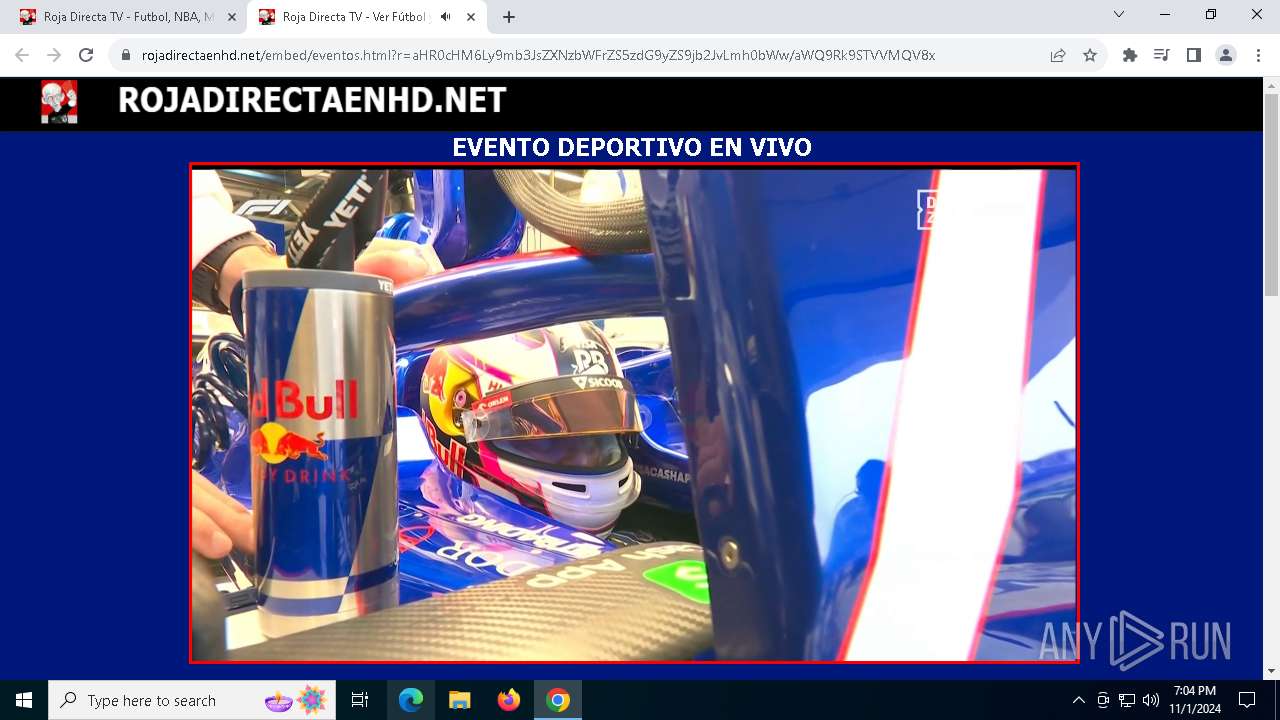Toggle the browser side panel
The width and height of the screenshot is (1280, 720).
(1194, 55)
